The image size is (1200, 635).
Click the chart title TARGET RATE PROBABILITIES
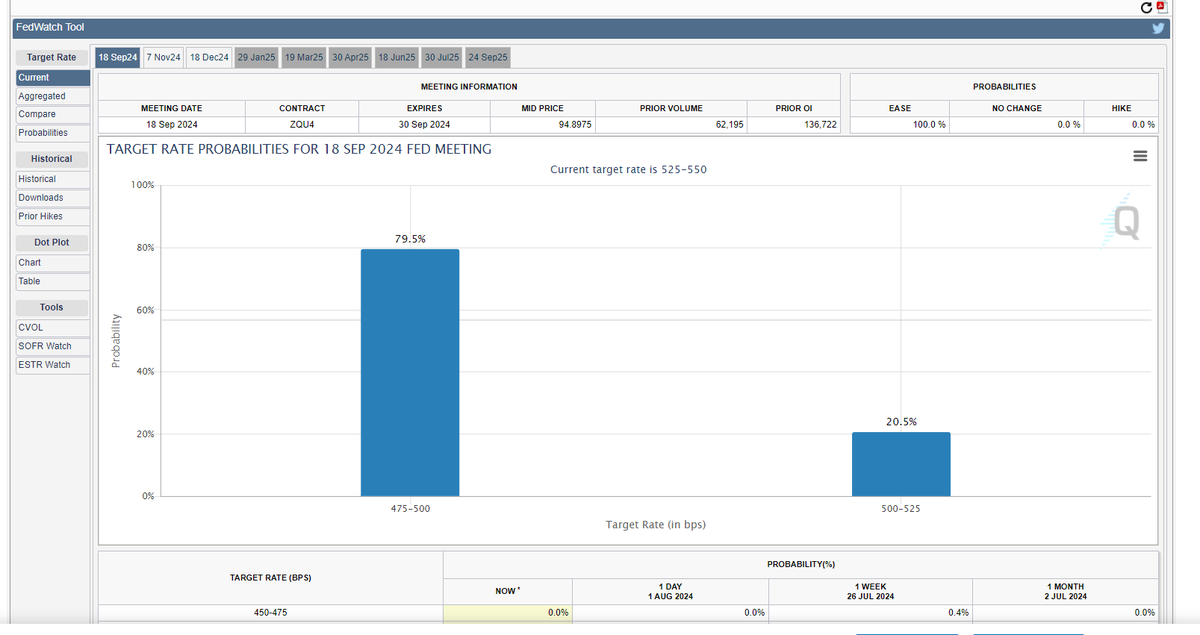(x=299, y=149)
